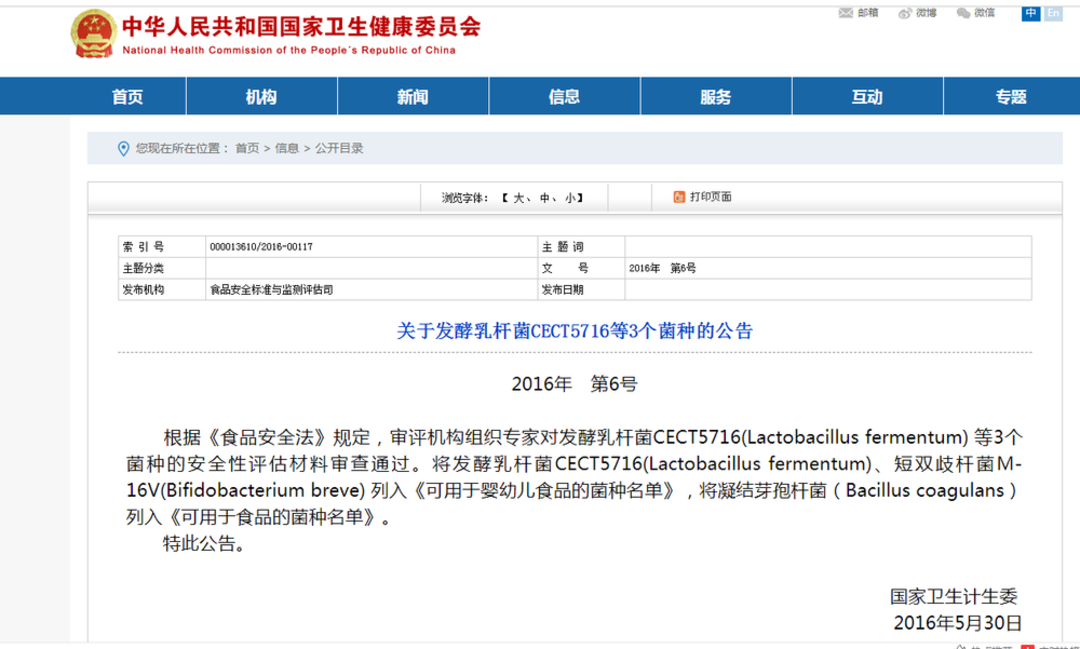Click the centered 2016年 第6号 heading
This screenshot has width=1080, height=649.
pos(574,384)
